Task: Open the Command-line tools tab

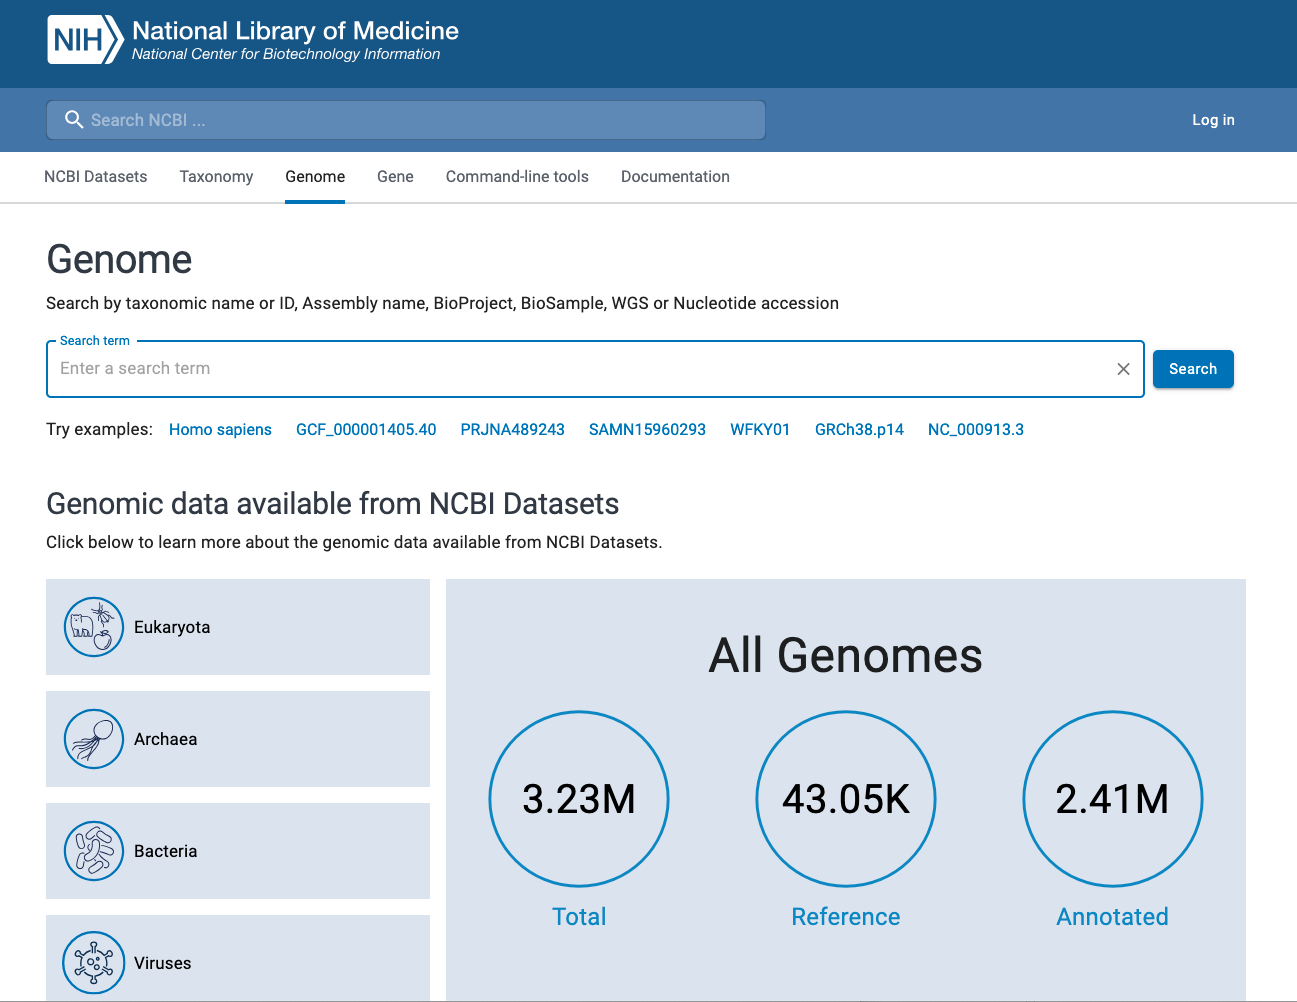Action: tap(517, 177)
